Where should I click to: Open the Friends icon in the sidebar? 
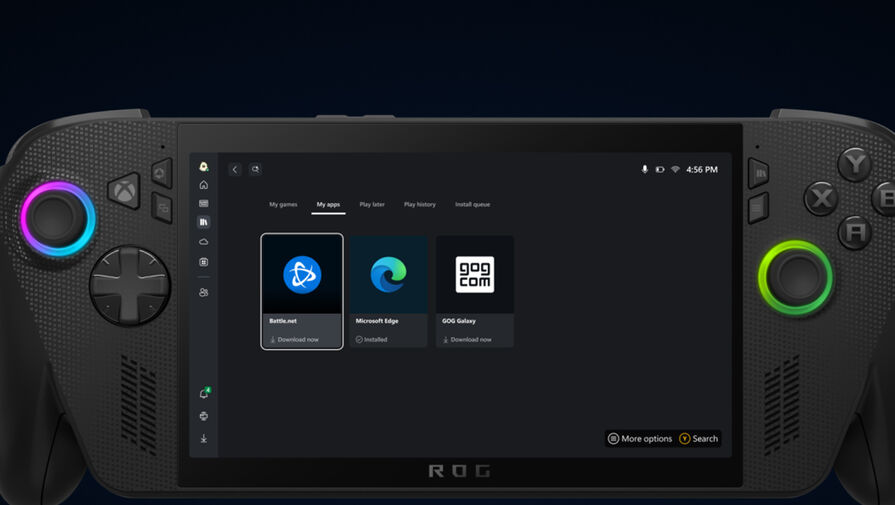pos(204,292)
